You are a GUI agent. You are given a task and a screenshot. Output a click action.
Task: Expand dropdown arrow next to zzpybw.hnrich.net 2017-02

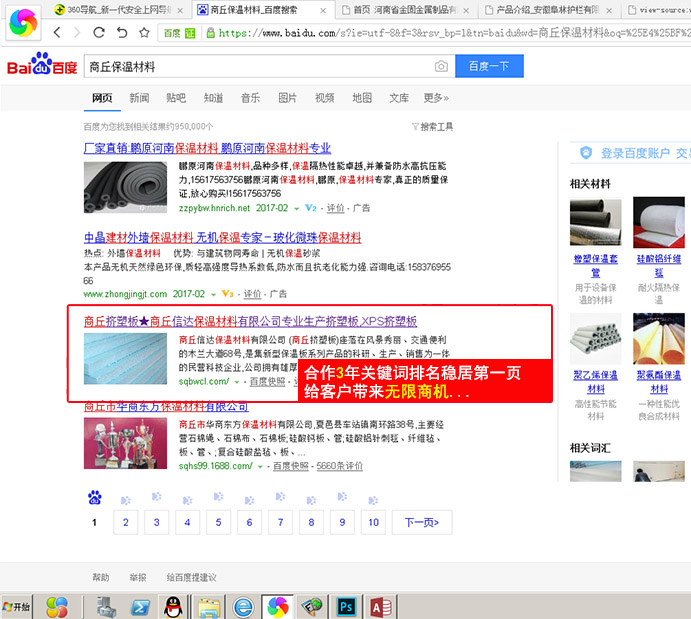(x=297, y=209)
